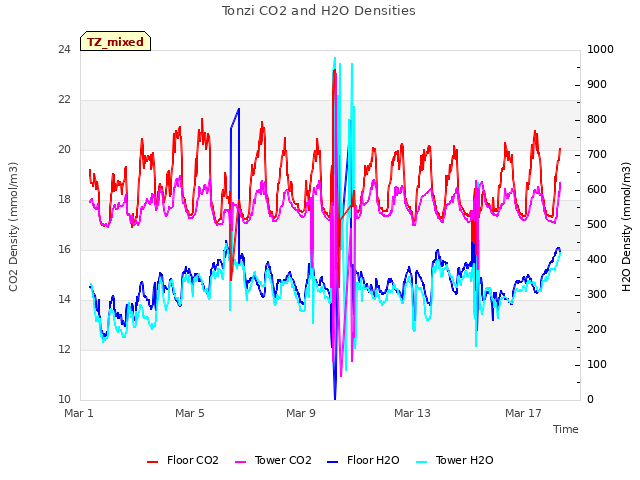
Task: Select the red Floor CO2 legend swatch
Action: [152, 462]
